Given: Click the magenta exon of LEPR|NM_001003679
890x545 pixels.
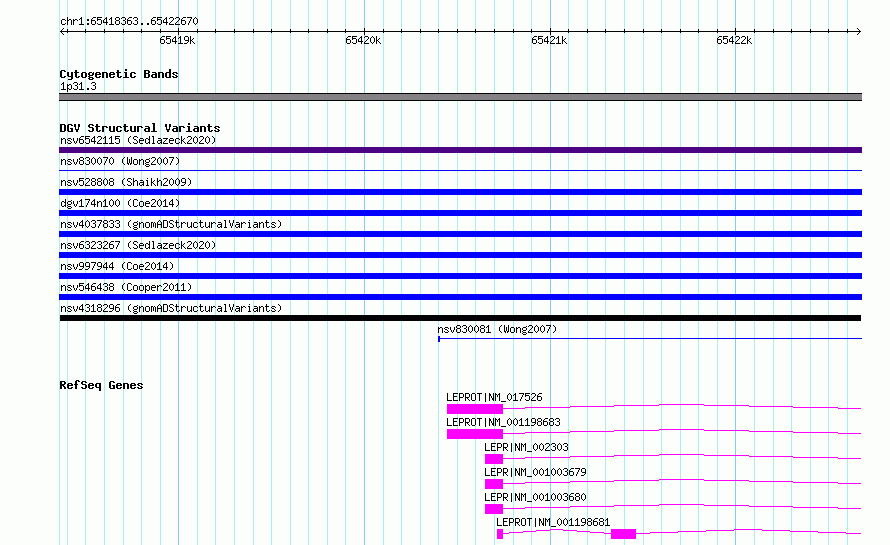Looking at the screenshot, I should coord(494,484).
